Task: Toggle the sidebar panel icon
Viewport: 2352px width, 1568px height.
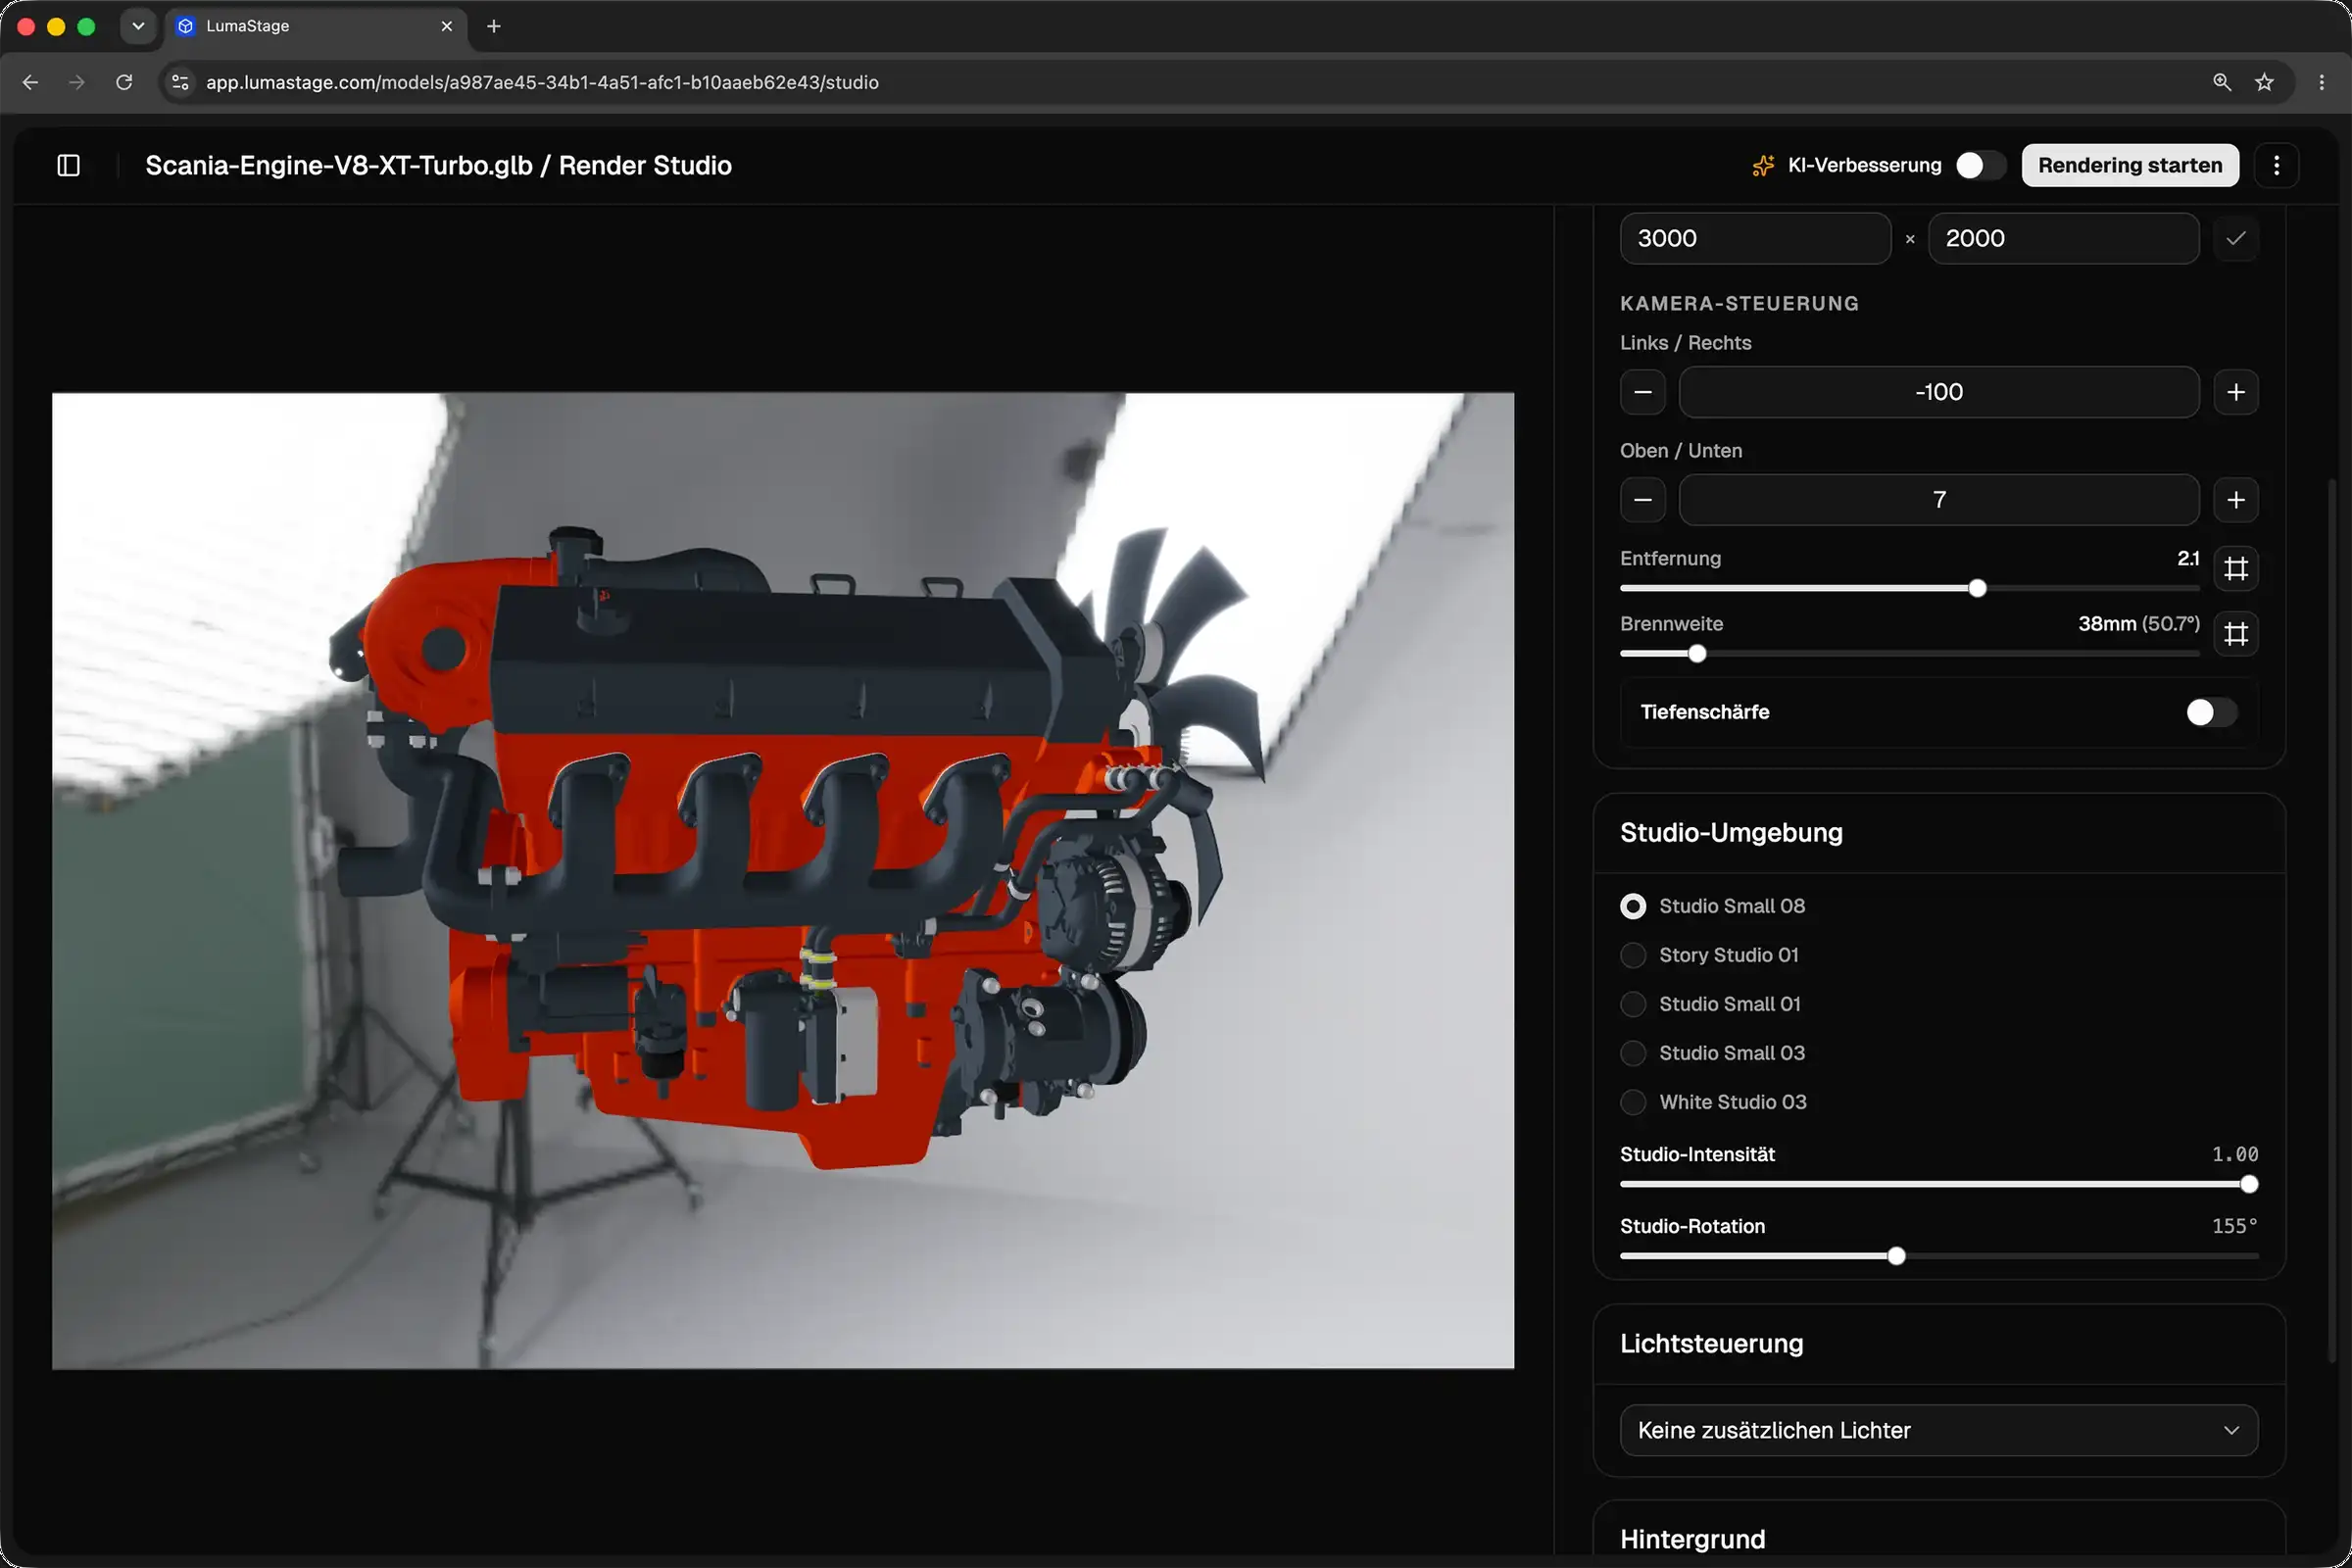Action: [x=68, y=165]
